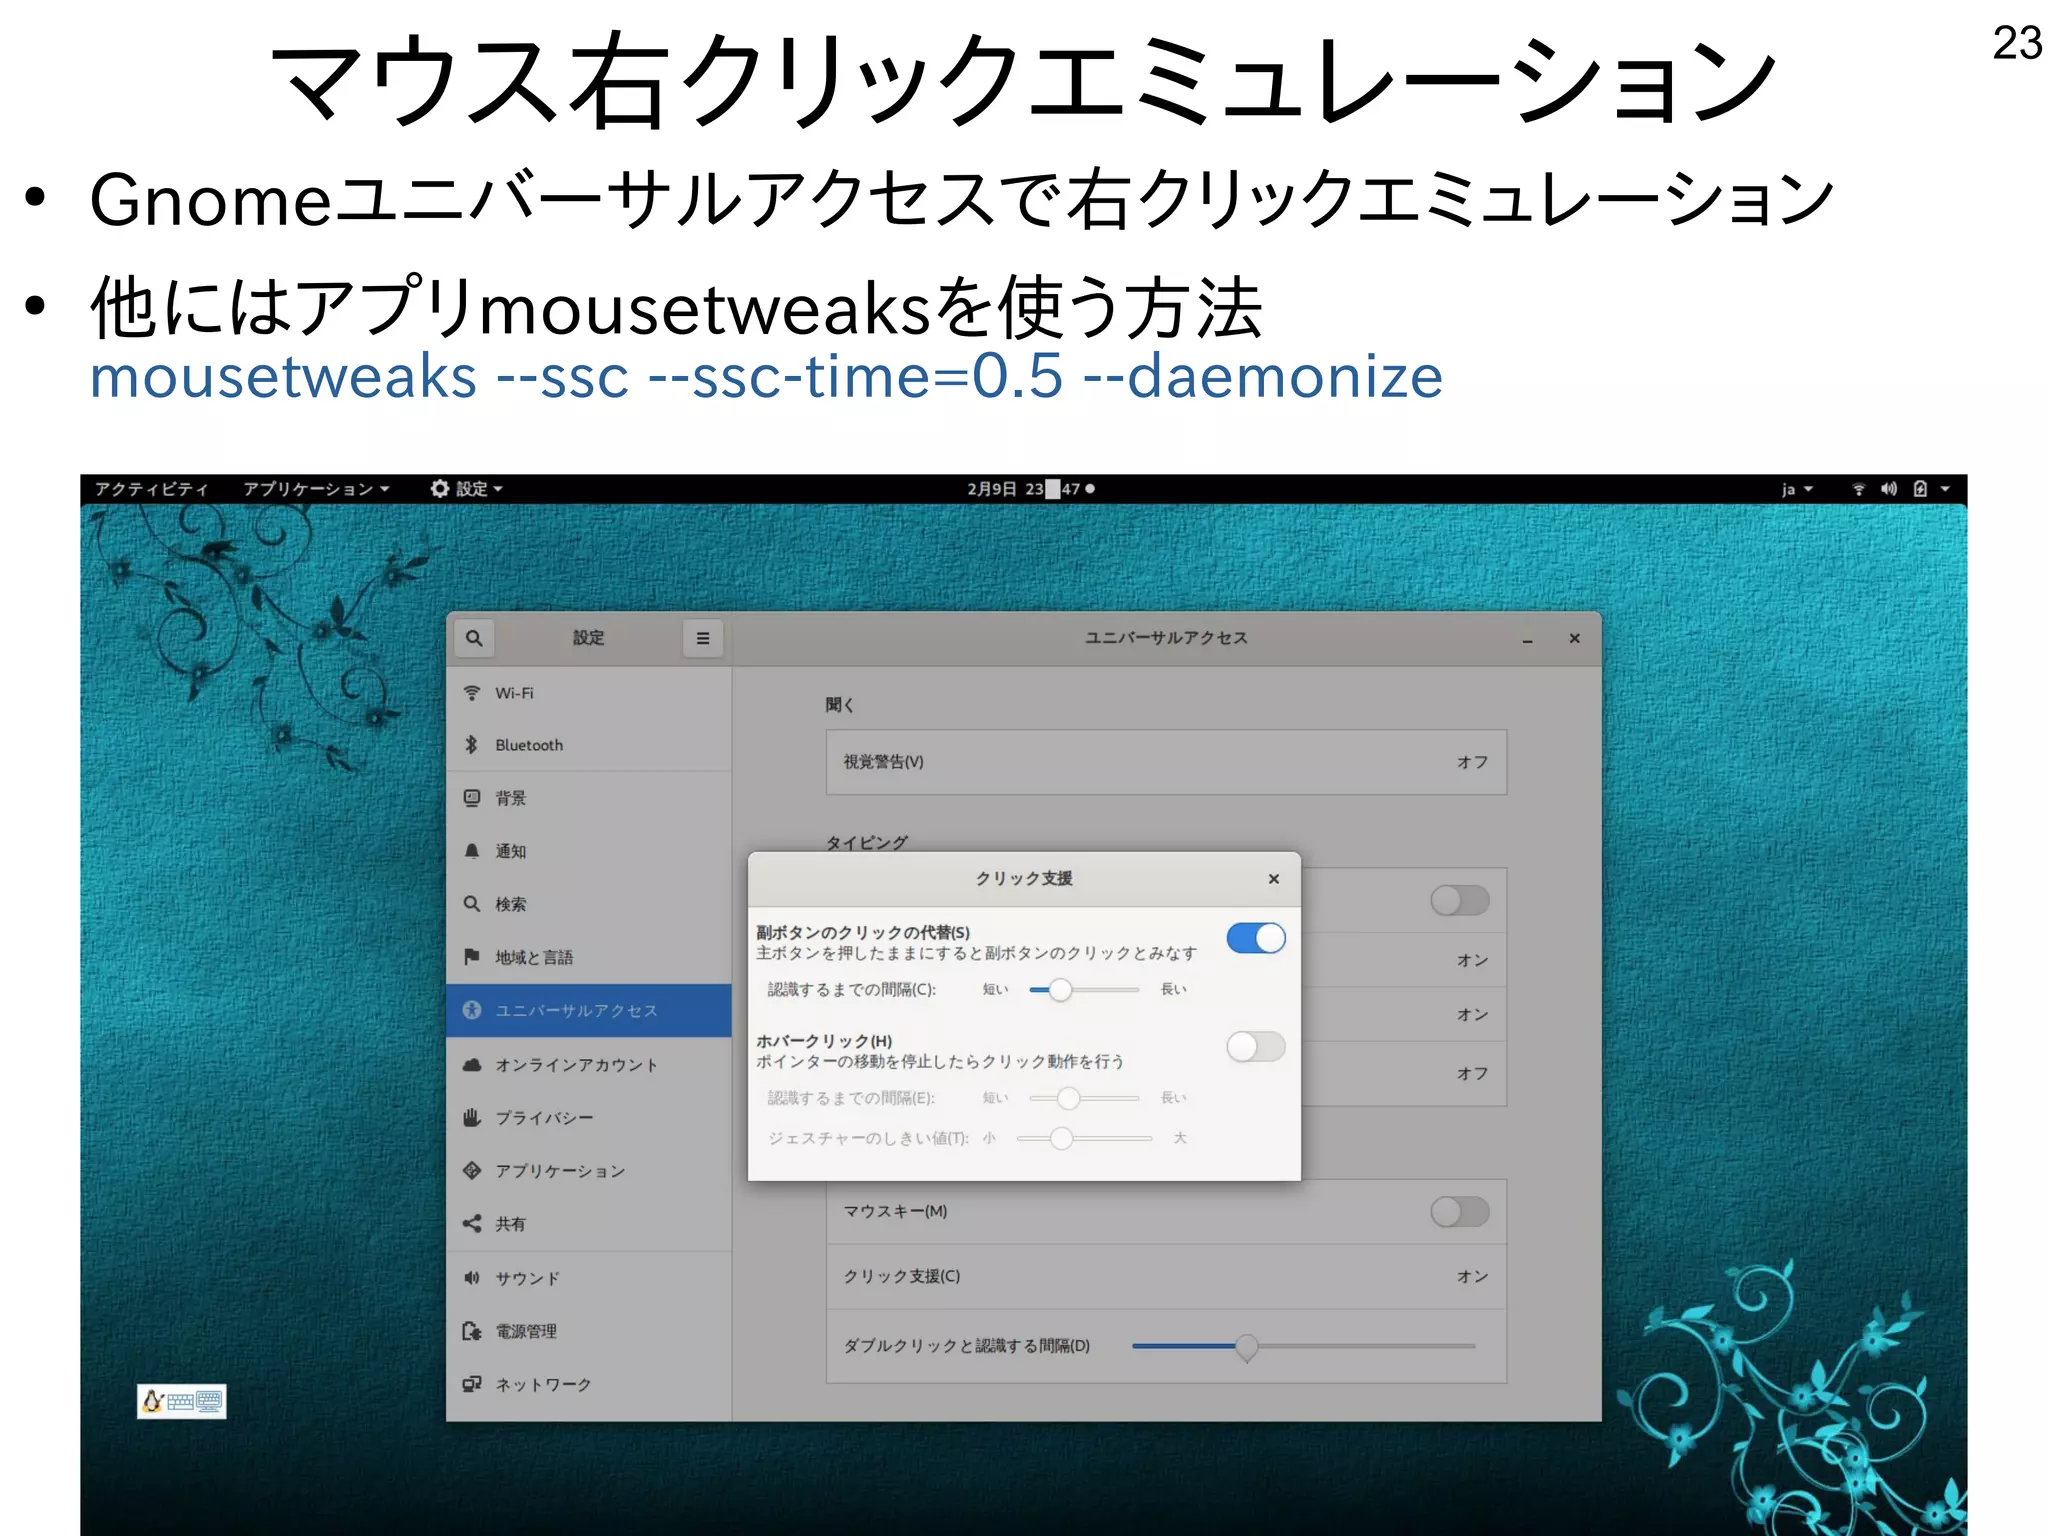The height and width of the screenshot is (1536, 2048).
Task: Close the クリック支援 dialog
Action: tap(1273, 879)
